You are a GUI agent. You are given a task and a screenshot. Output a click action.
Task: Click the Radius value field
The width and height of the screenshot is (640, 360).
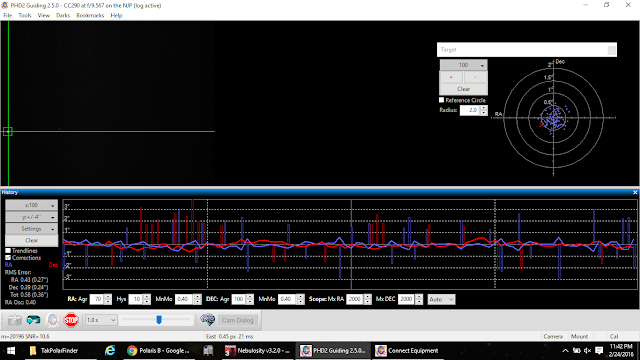coord(470,110)
